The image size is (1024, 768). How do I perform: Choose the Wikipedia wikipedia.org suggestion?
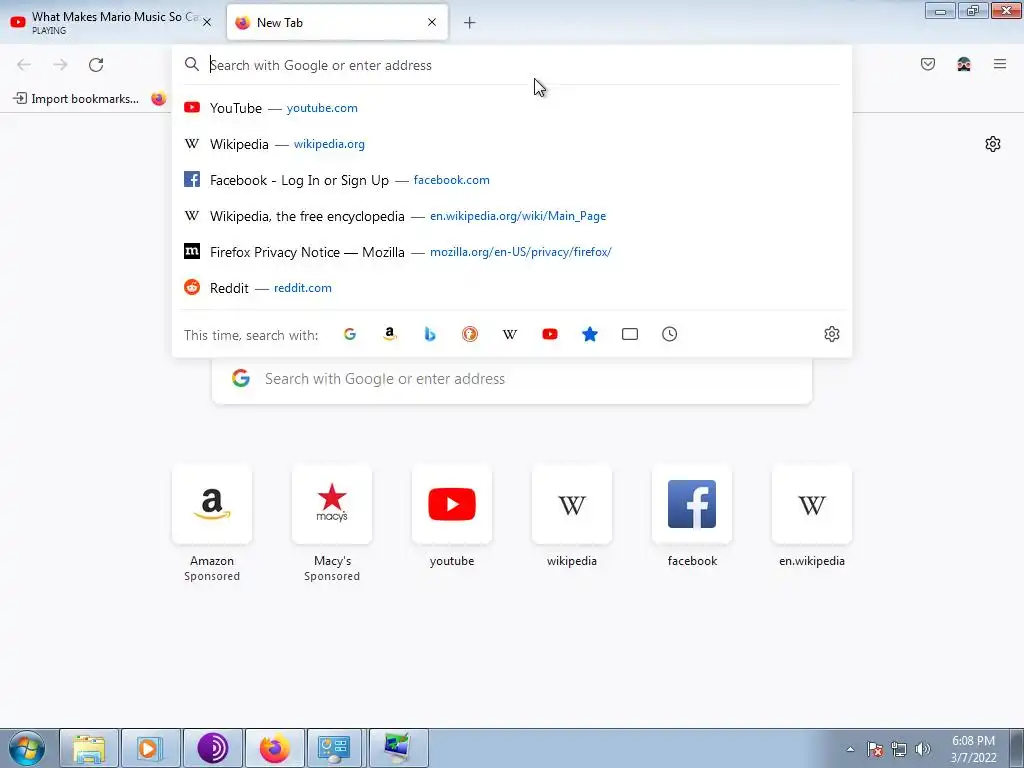(512, 144)
